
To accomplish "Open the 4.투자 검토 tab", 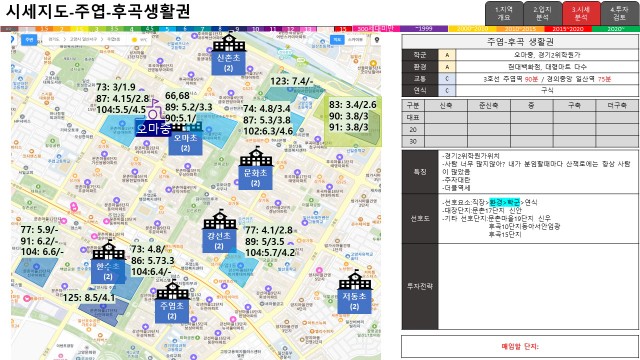I will (619, 13).
